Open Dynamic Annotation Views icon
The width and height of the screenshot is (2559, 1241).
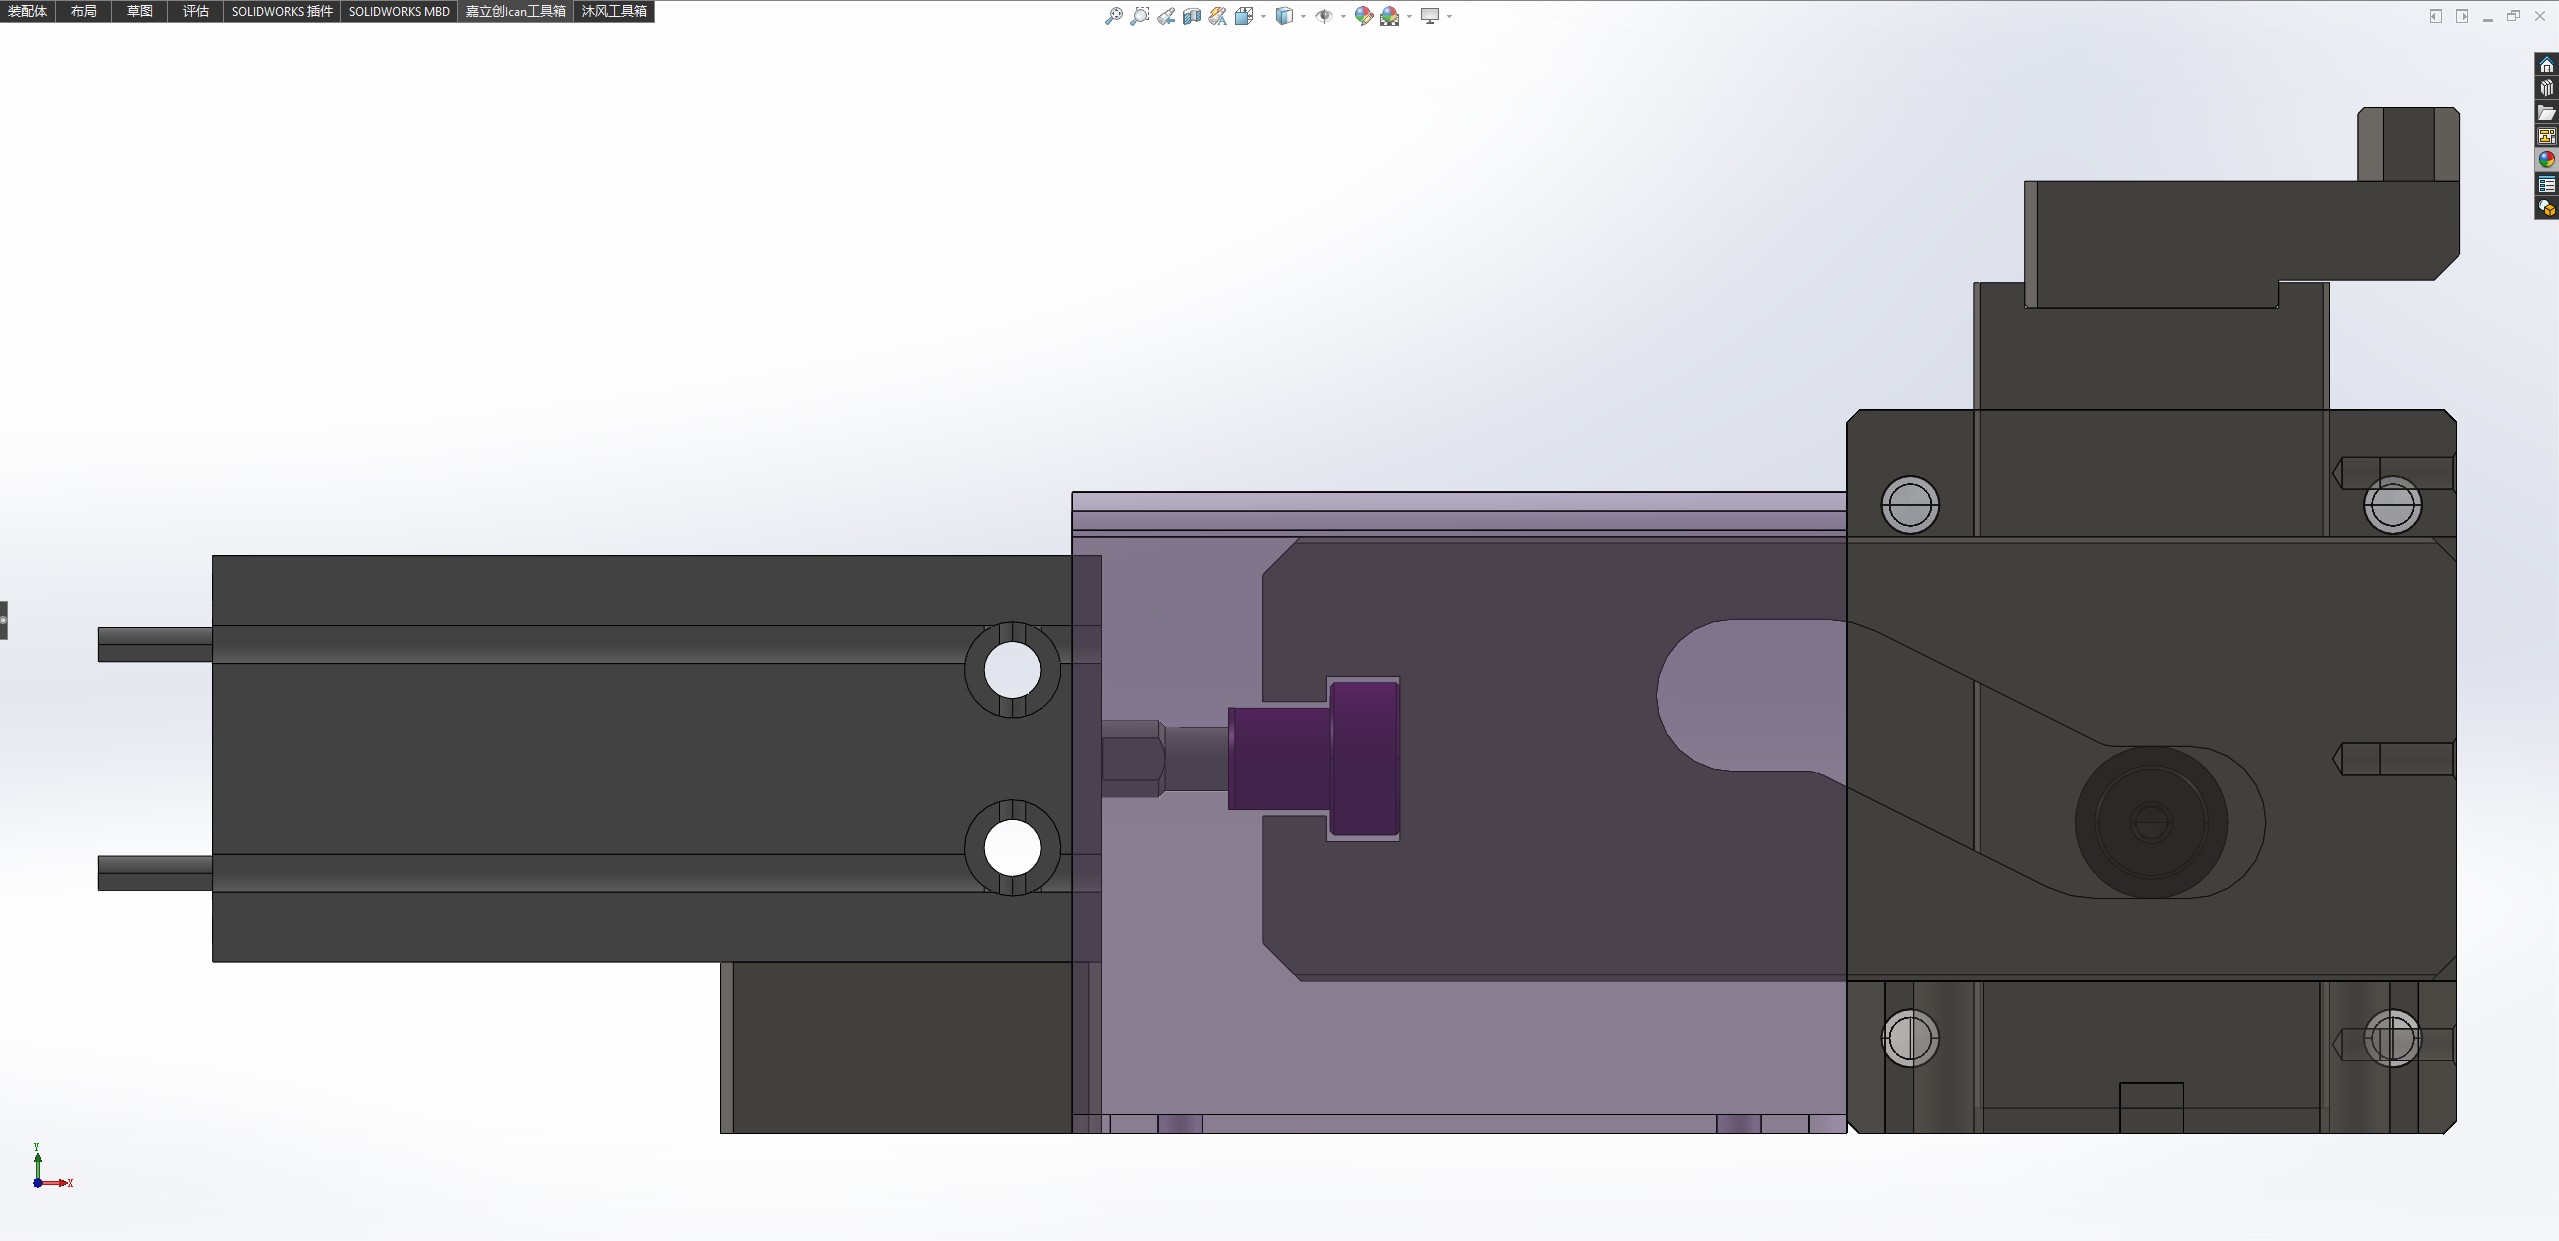(1217, 16)
